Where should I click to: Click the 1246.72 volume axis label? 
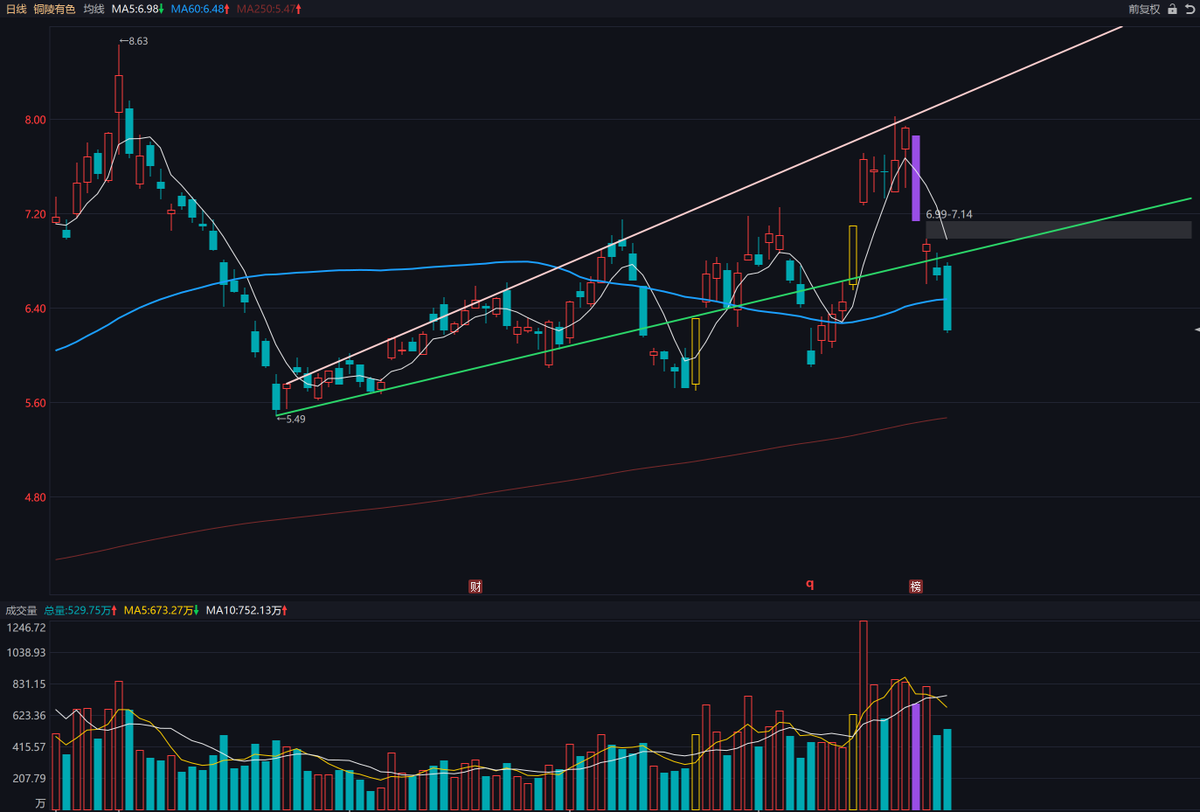tap(26, 628)
